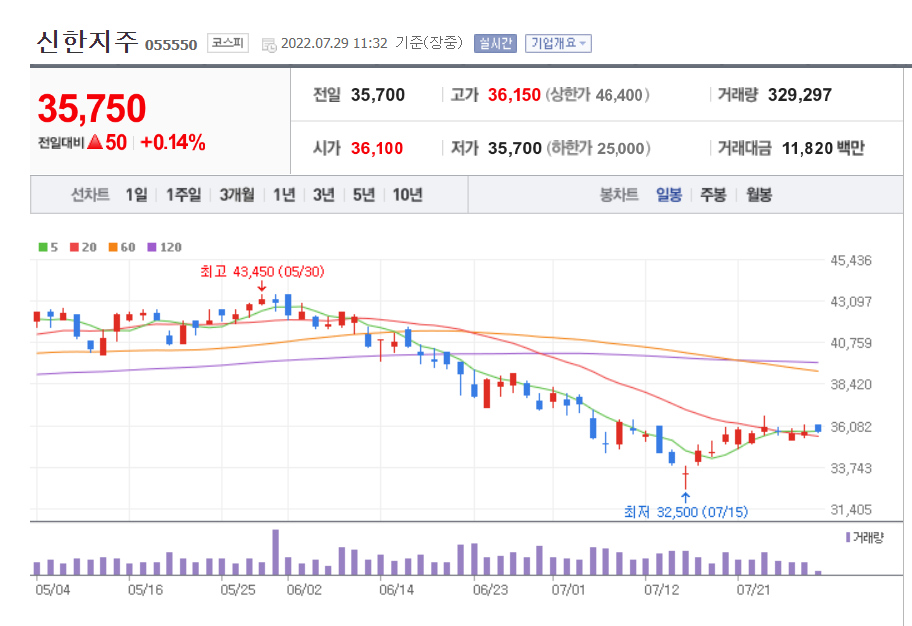Screen dimensions: 912x626
Task: Click the 06/14 date on axis
Action: point(396,590)
